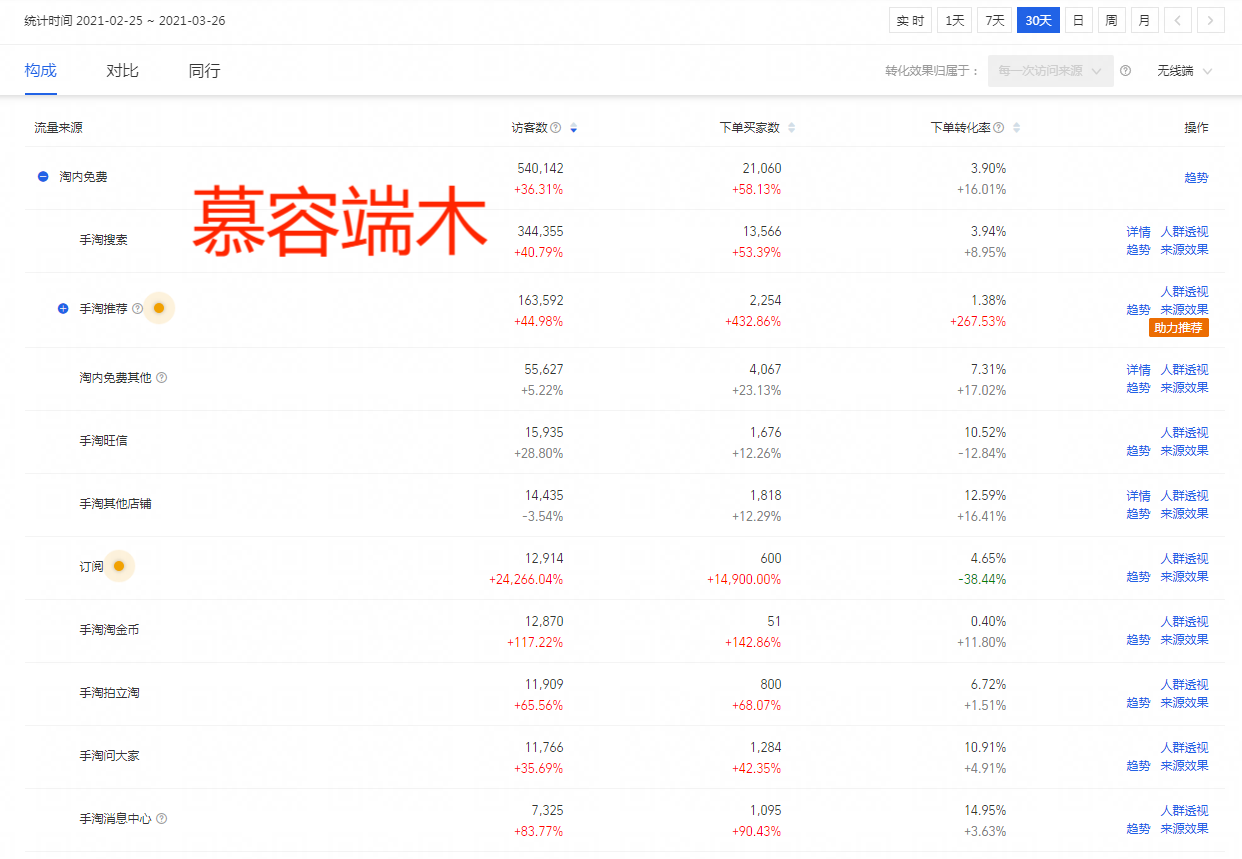The width and height of the screenshot is (1242, 859).
Task: Open help icon beside 下单转化率 header
Action: coord(997,128)
